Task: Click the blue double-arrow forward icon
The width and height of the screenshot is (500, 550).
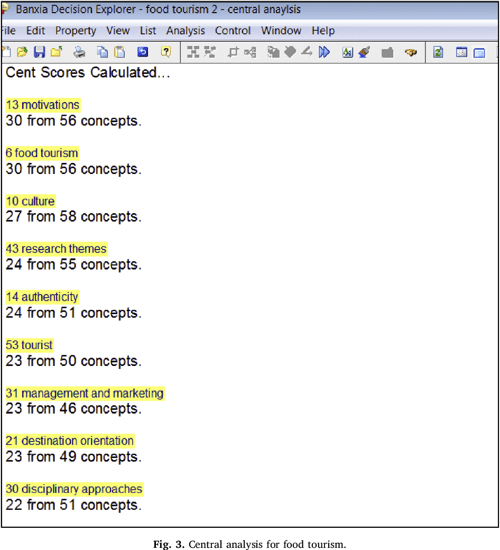Action: coord(324,52)
